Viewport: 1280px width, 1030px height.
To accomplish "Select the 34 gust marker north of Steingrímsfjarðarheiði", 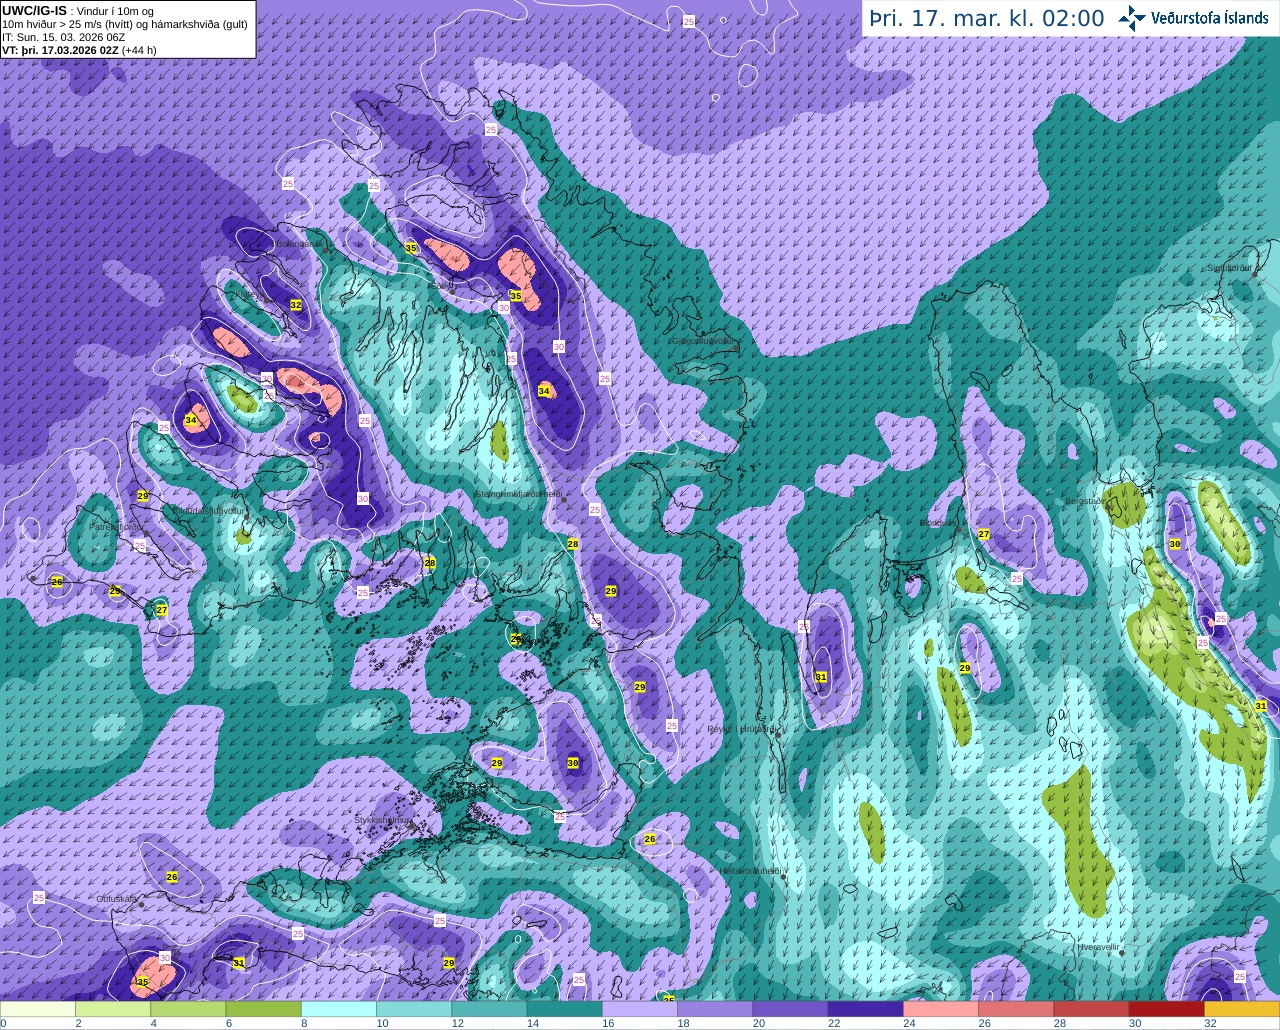I will pyautogui.click(x=544, y=391).
